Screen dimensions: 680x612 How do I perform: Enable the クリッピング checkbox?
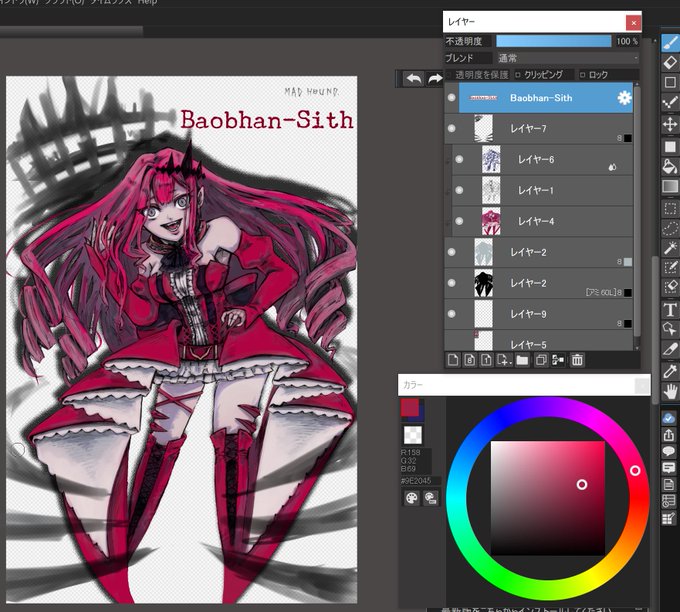[517, 75]
